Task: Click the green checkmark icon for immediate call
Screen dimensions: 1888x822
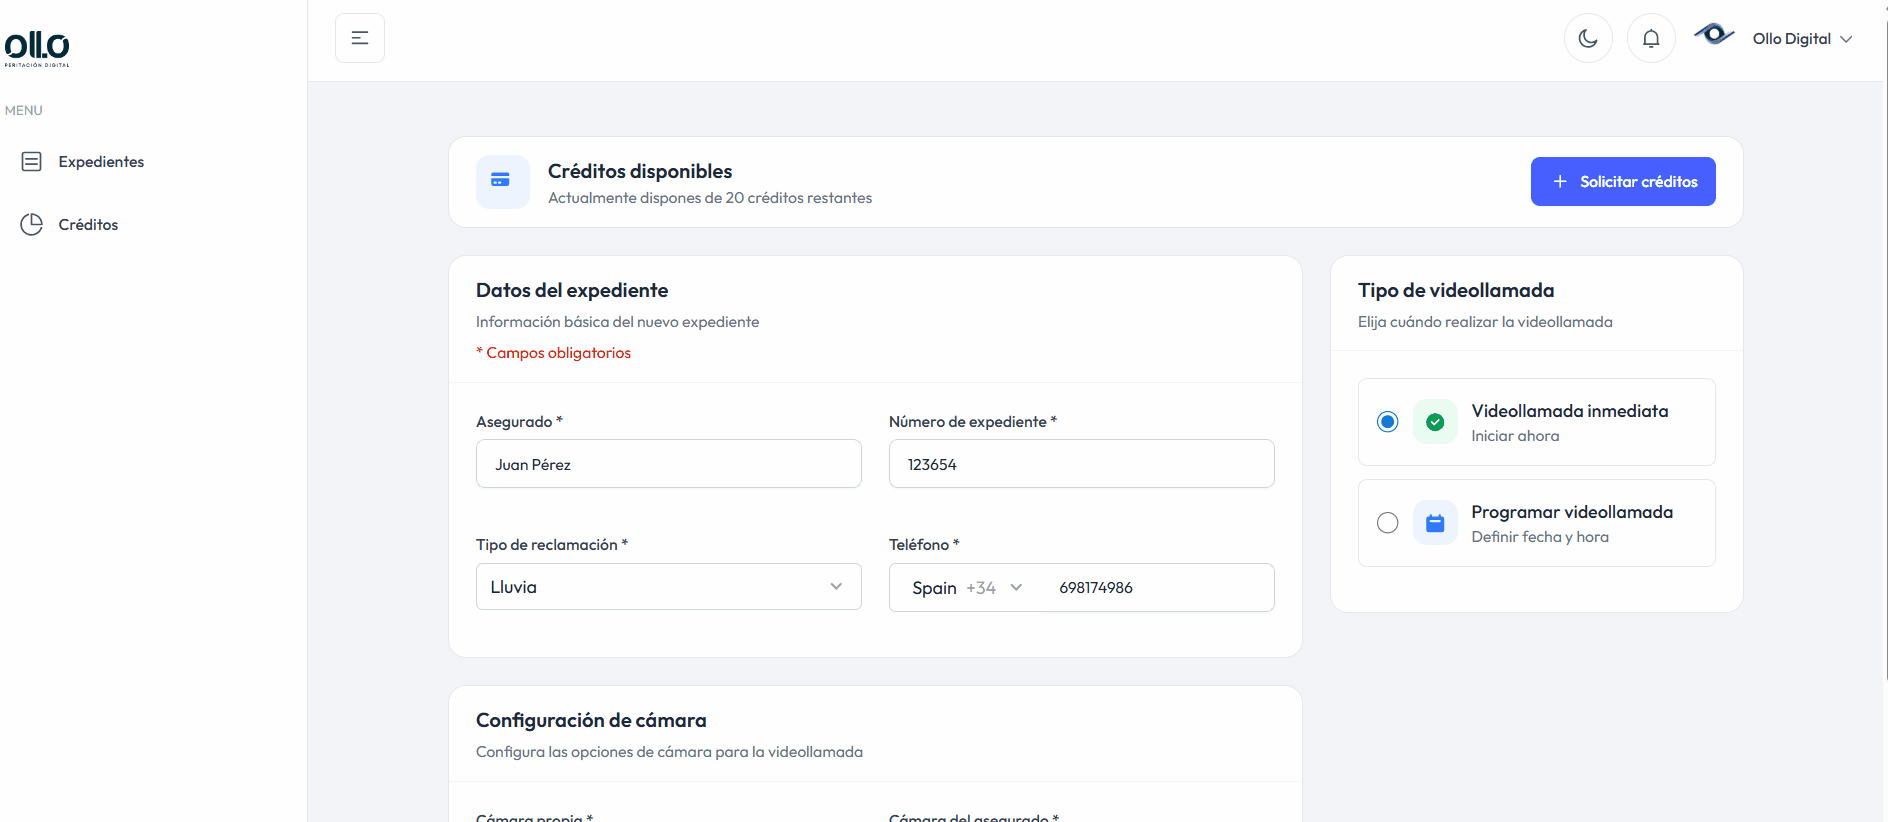Action: [x=1435, y=422]
